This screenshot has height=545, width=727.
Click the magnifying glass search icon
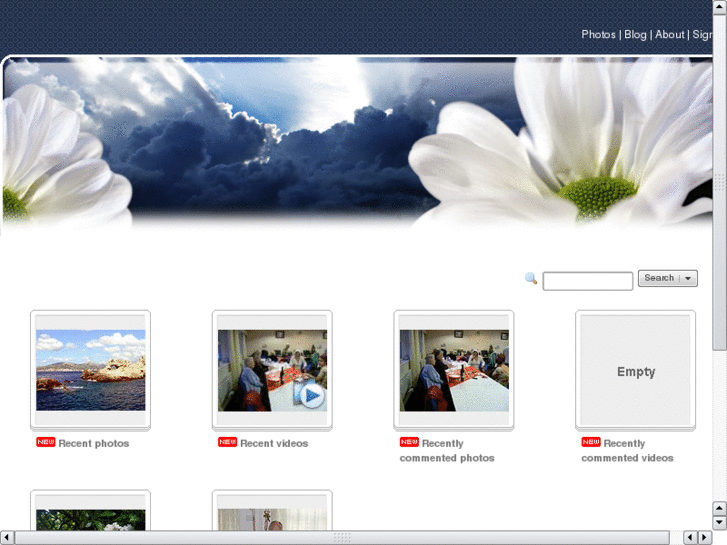tap(531, 278)
